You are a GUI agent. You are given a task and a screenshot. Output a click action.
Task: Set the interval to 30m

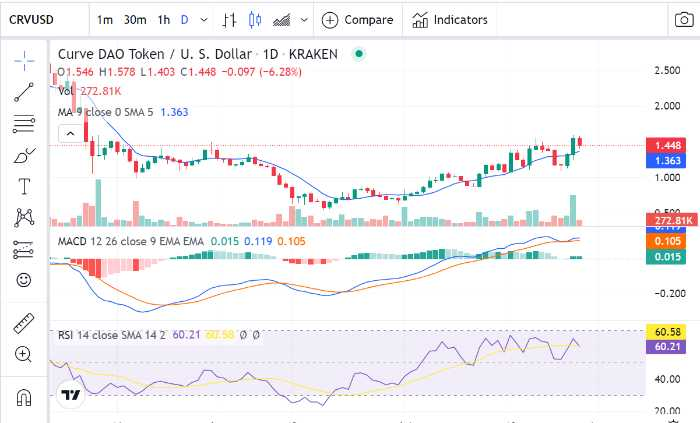[x=135, y=20]
